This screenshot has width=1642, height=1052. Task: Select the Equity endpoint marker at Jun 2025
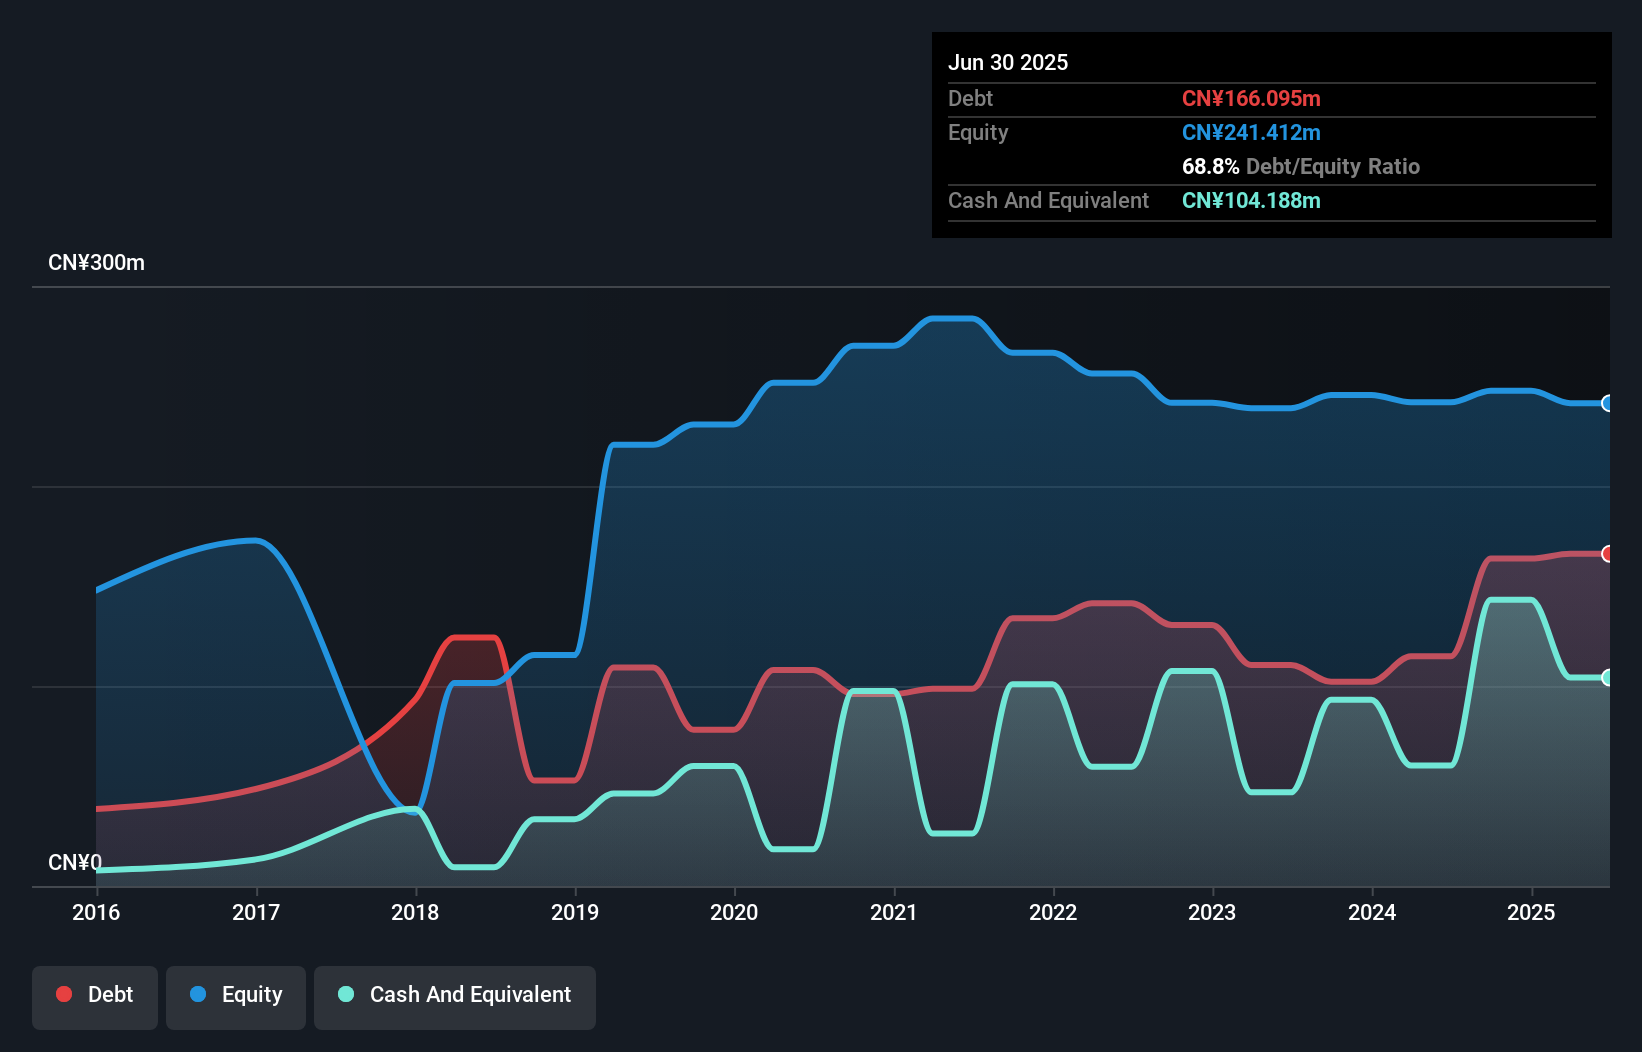click(1607, 403)
